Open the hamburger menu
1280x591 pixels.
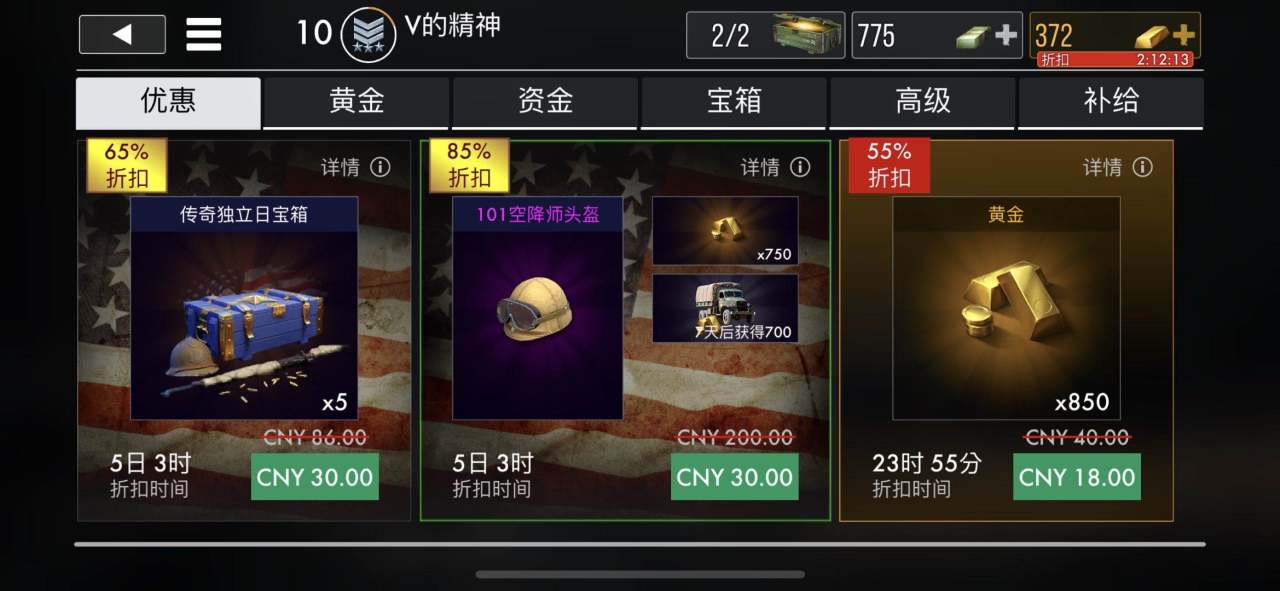point(204,35)
